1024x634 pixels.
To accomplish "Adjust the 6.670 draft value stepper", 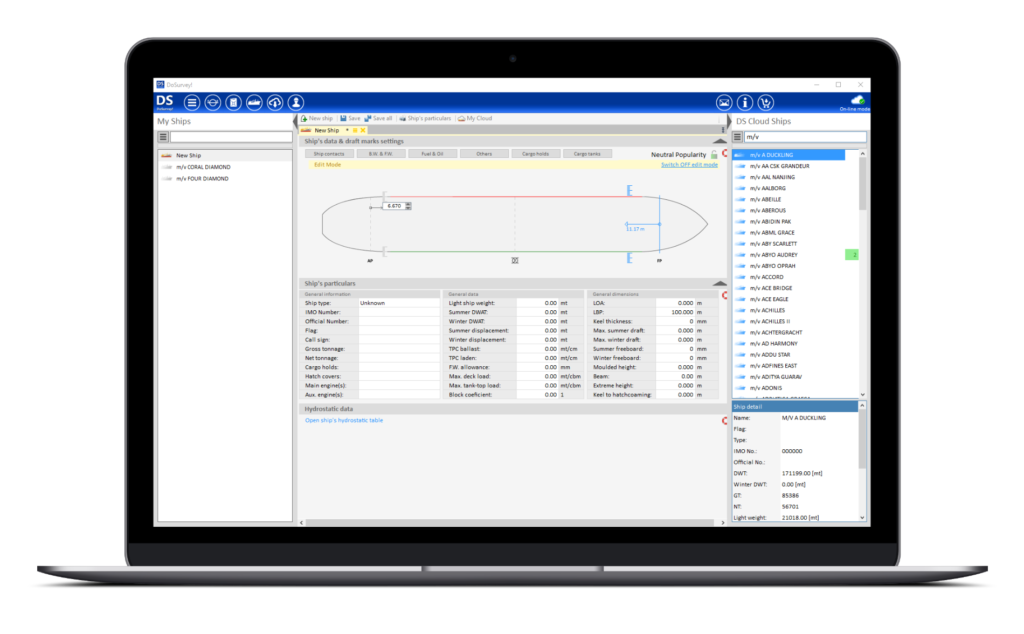I will point(406,204).
